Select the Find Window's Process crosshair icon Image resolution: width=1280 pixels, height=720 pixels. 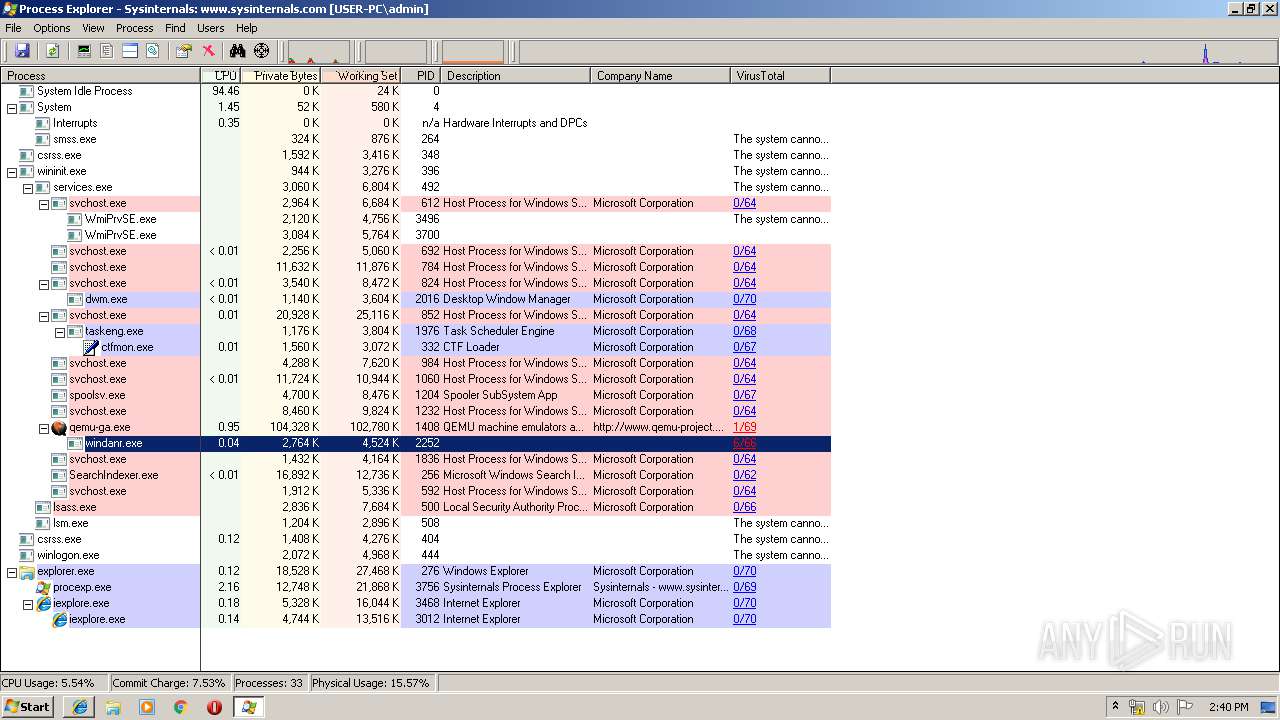(x=261, y=51)
